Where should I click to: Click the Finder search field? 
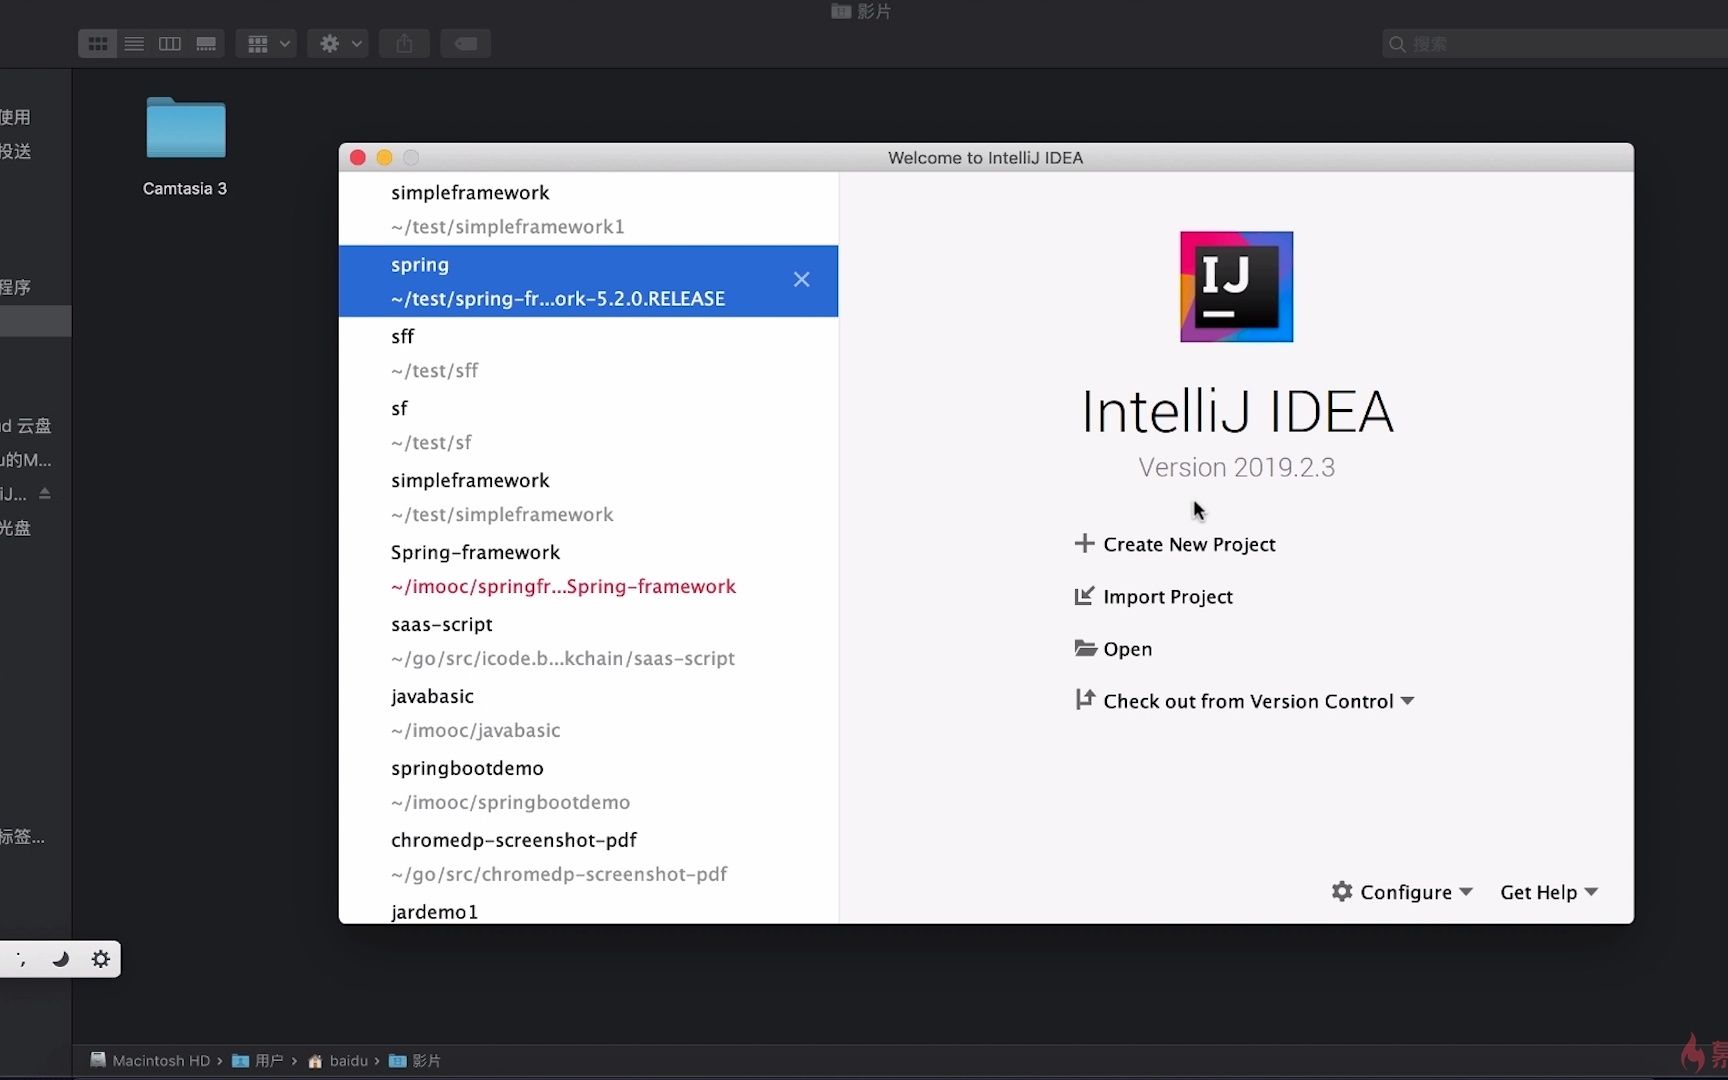tap(1555, 44)
